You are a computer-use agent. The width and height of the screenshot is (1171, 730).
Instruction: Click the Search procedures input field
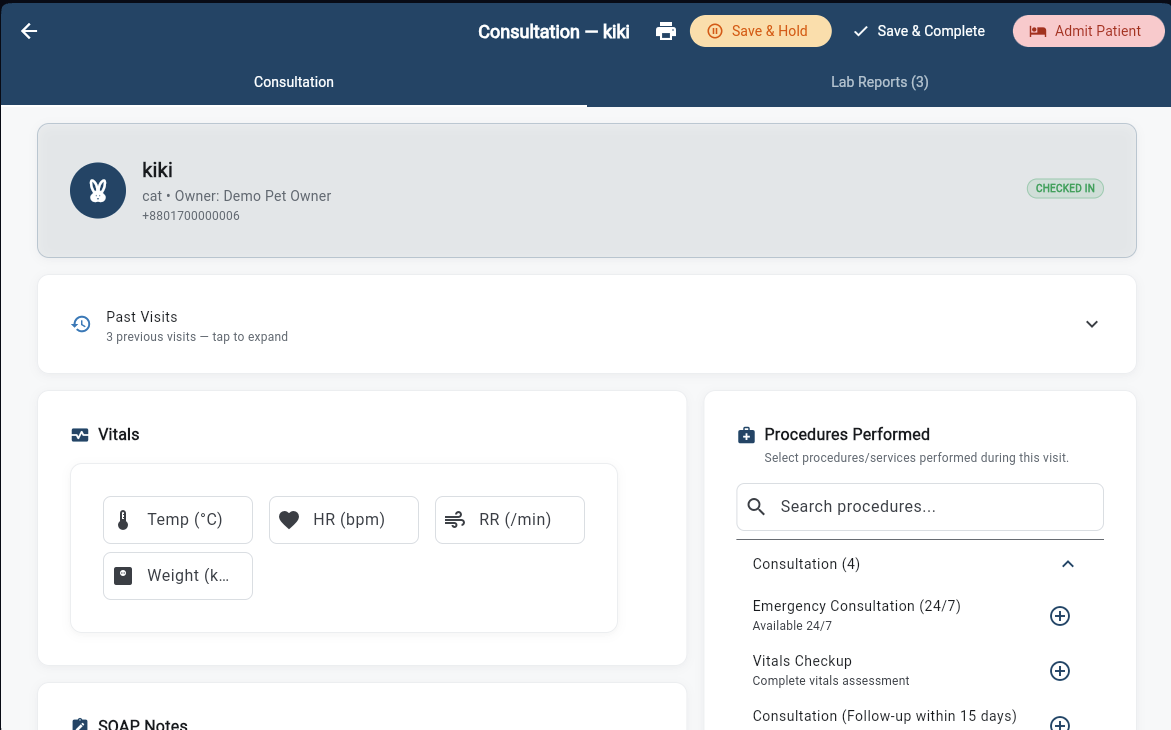pyautogui.click(x=919, y=507)
